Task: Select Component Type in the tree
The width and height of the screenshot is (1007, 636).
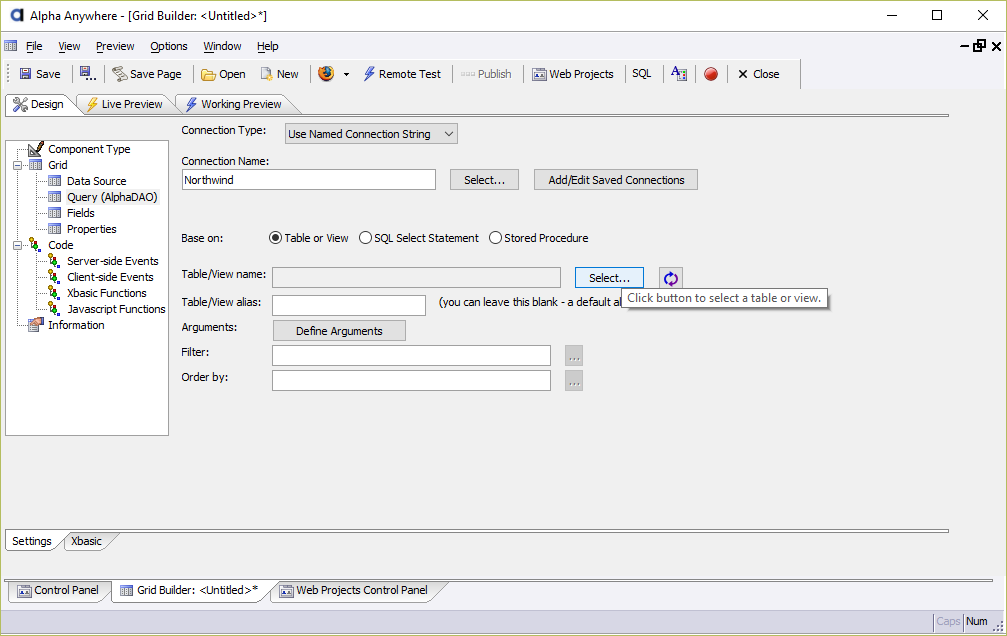Action: click(89, 149)
